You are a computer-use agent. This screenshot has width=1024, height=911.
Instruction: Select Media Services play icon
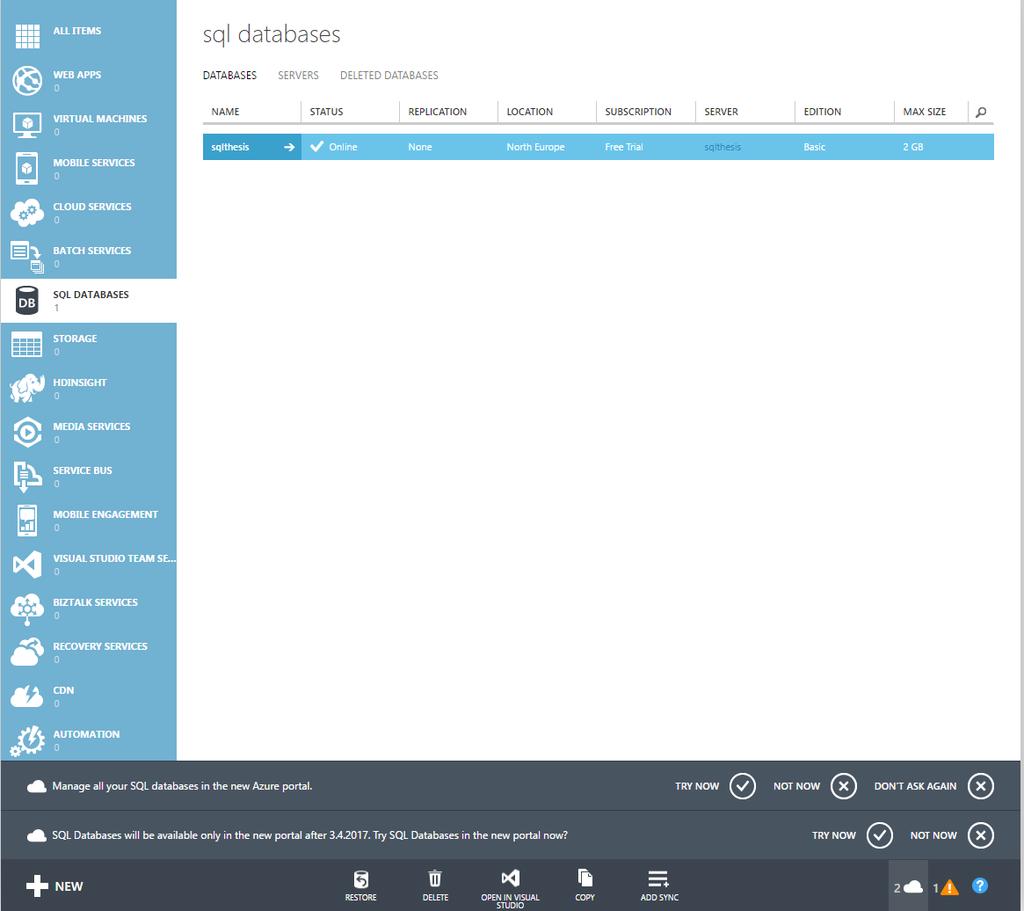[x=27, y=432]
